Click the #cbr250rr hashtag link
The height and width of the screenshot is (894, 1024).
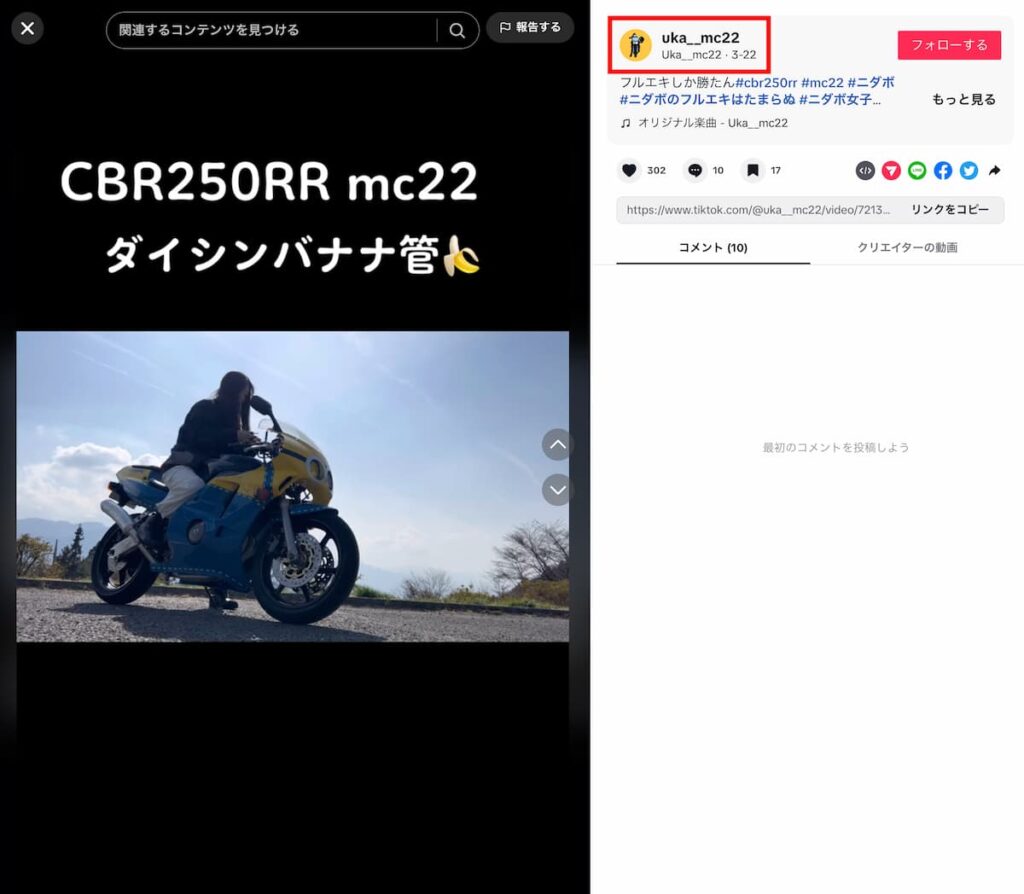coord(766,83)
